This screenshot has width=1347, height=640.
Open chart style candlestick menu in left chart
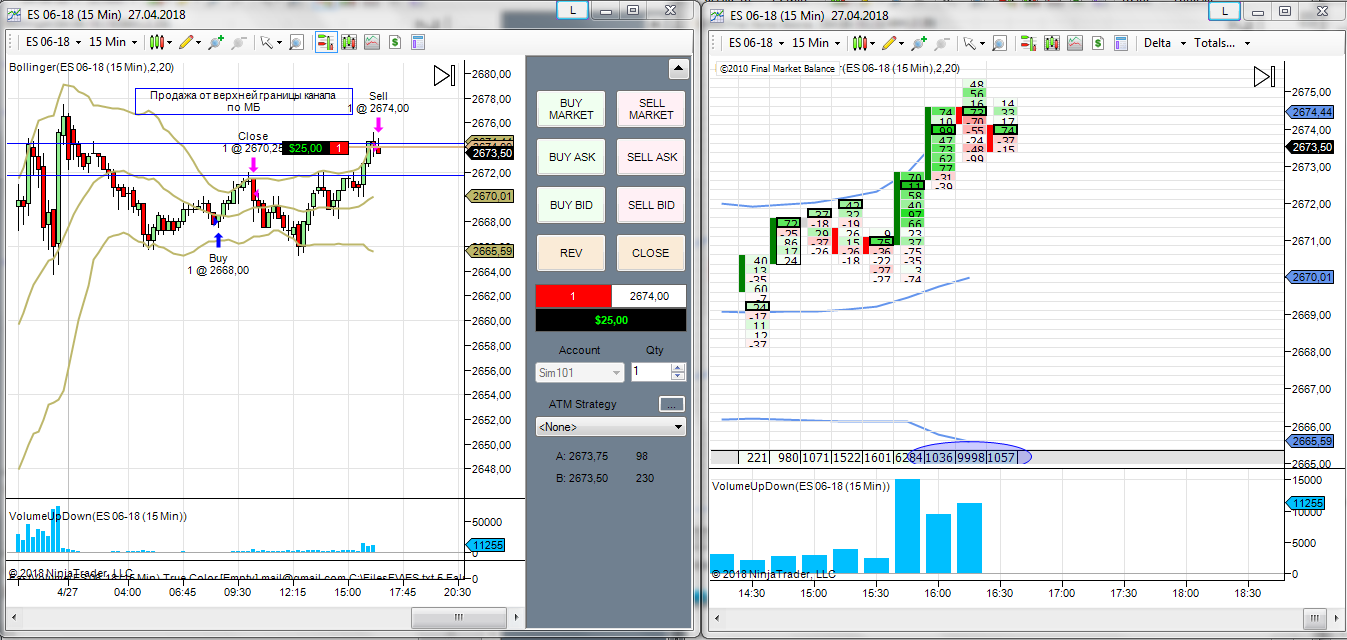(x=160, y=42)
